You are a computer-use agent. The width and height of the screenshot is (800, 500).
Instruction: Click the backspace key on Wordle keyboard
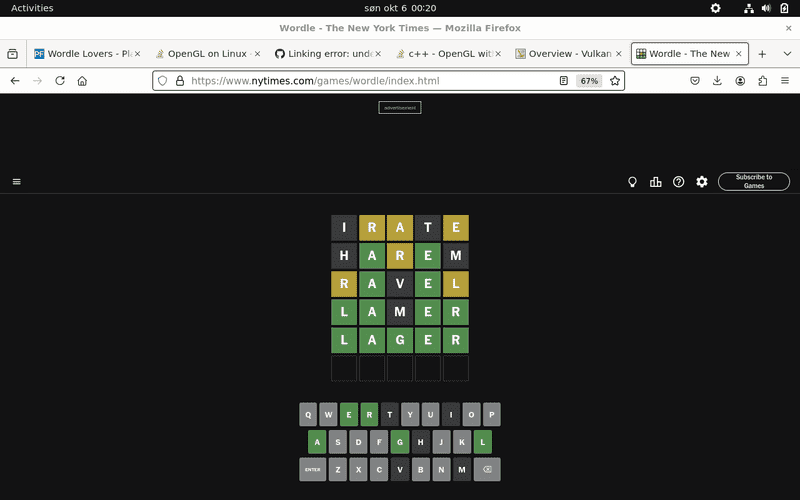pos(487,469)
